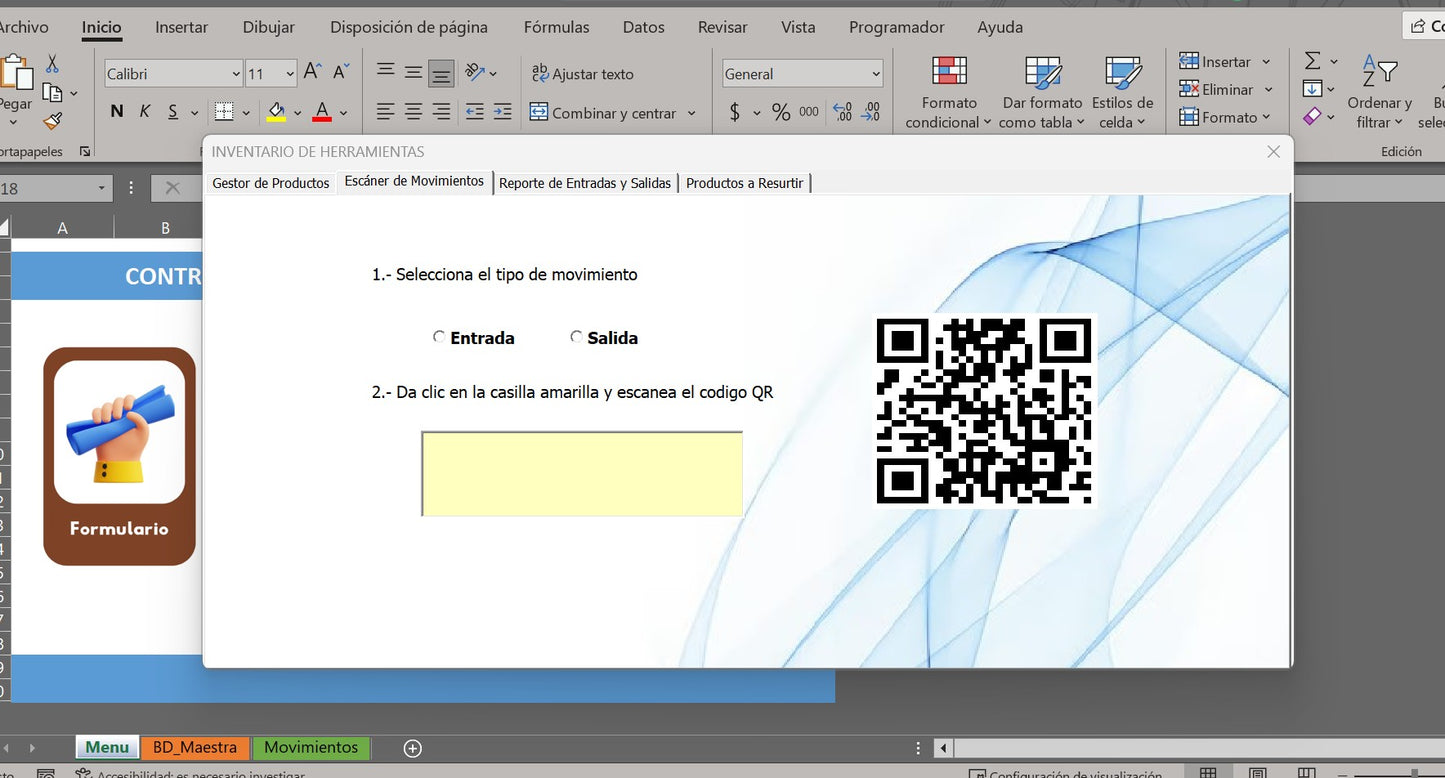This screenshot has width=1445, height=778.
Task: Apply accounting dollar number format
Action: coord(735,112)
